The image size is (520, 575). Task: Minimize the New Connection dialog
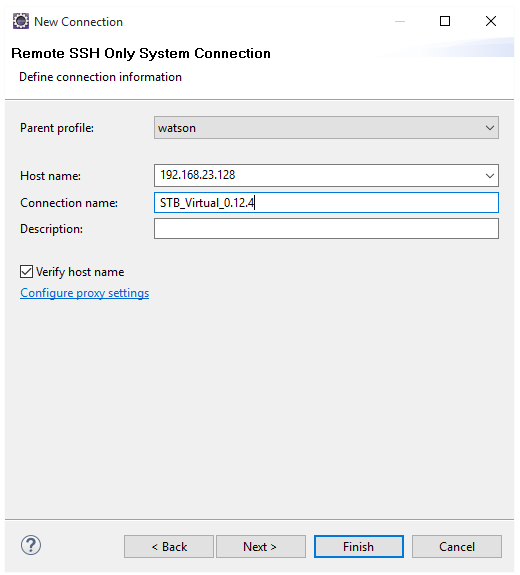coord(400,21)
